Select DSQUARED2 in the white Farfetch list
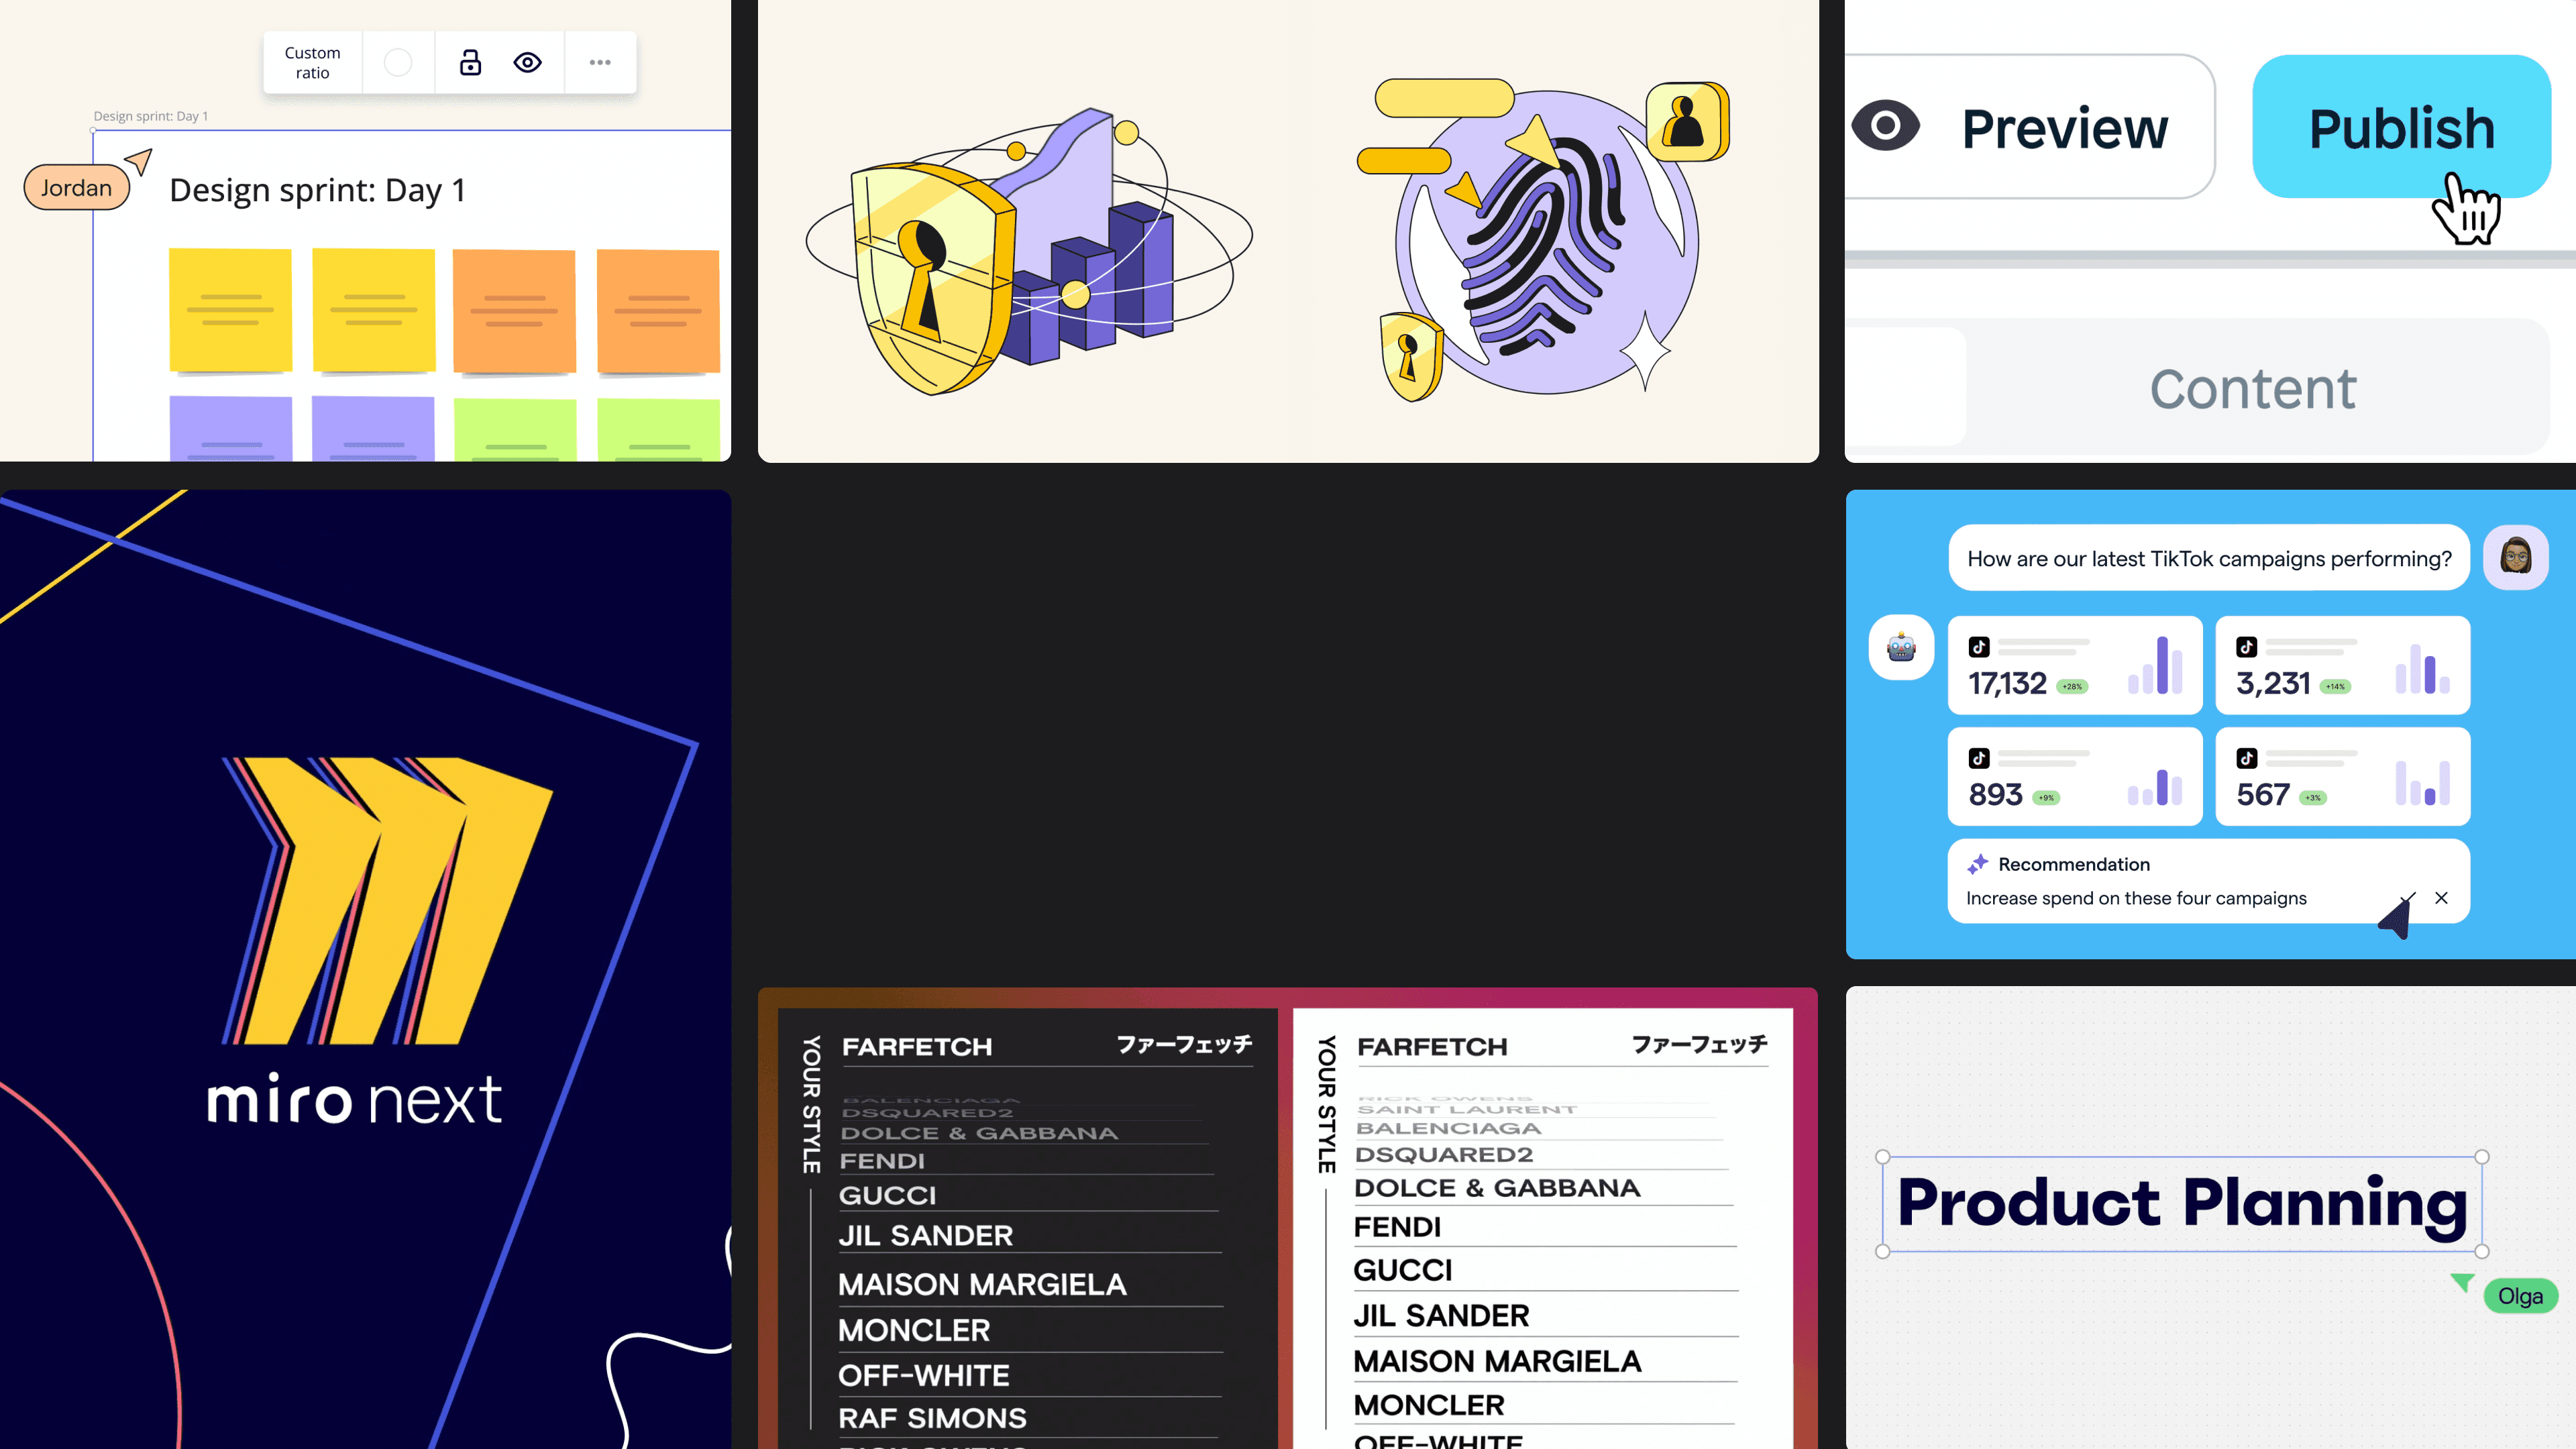 tap(1444, 1154)
